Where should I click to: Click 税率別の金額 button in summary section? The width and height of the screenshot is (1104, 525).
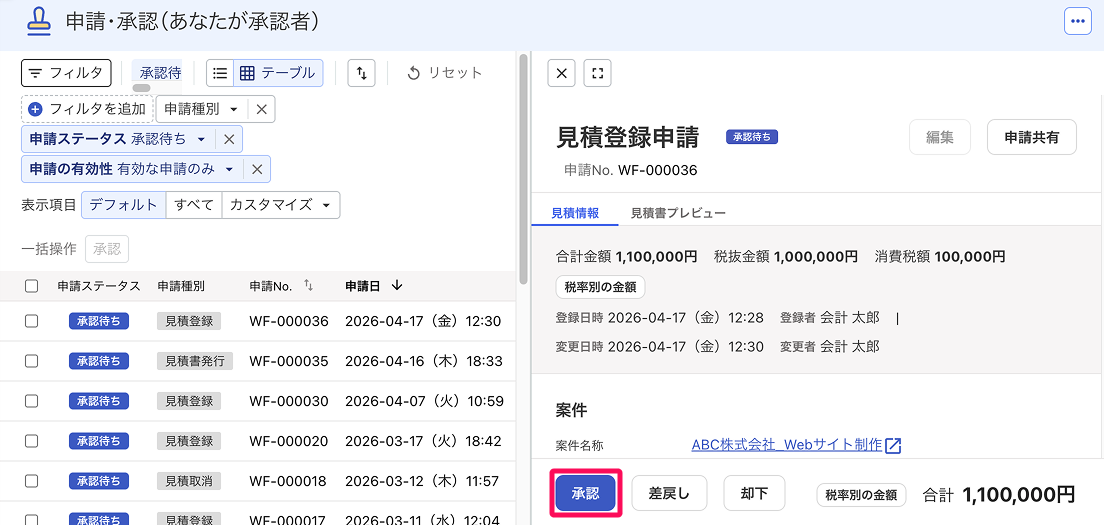click(x=600, y=287)
